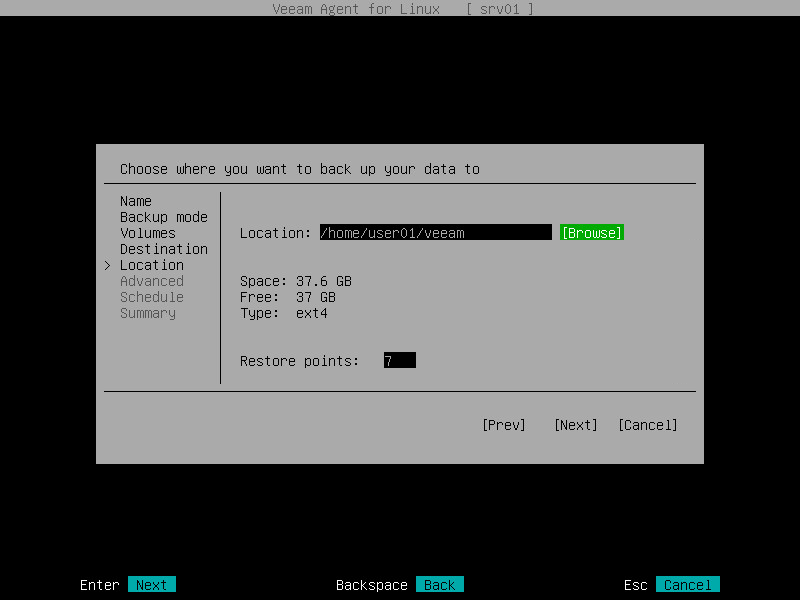800x600 pixels.
Task: Click the arrow marker beside Location step
Action: point(107,265)
